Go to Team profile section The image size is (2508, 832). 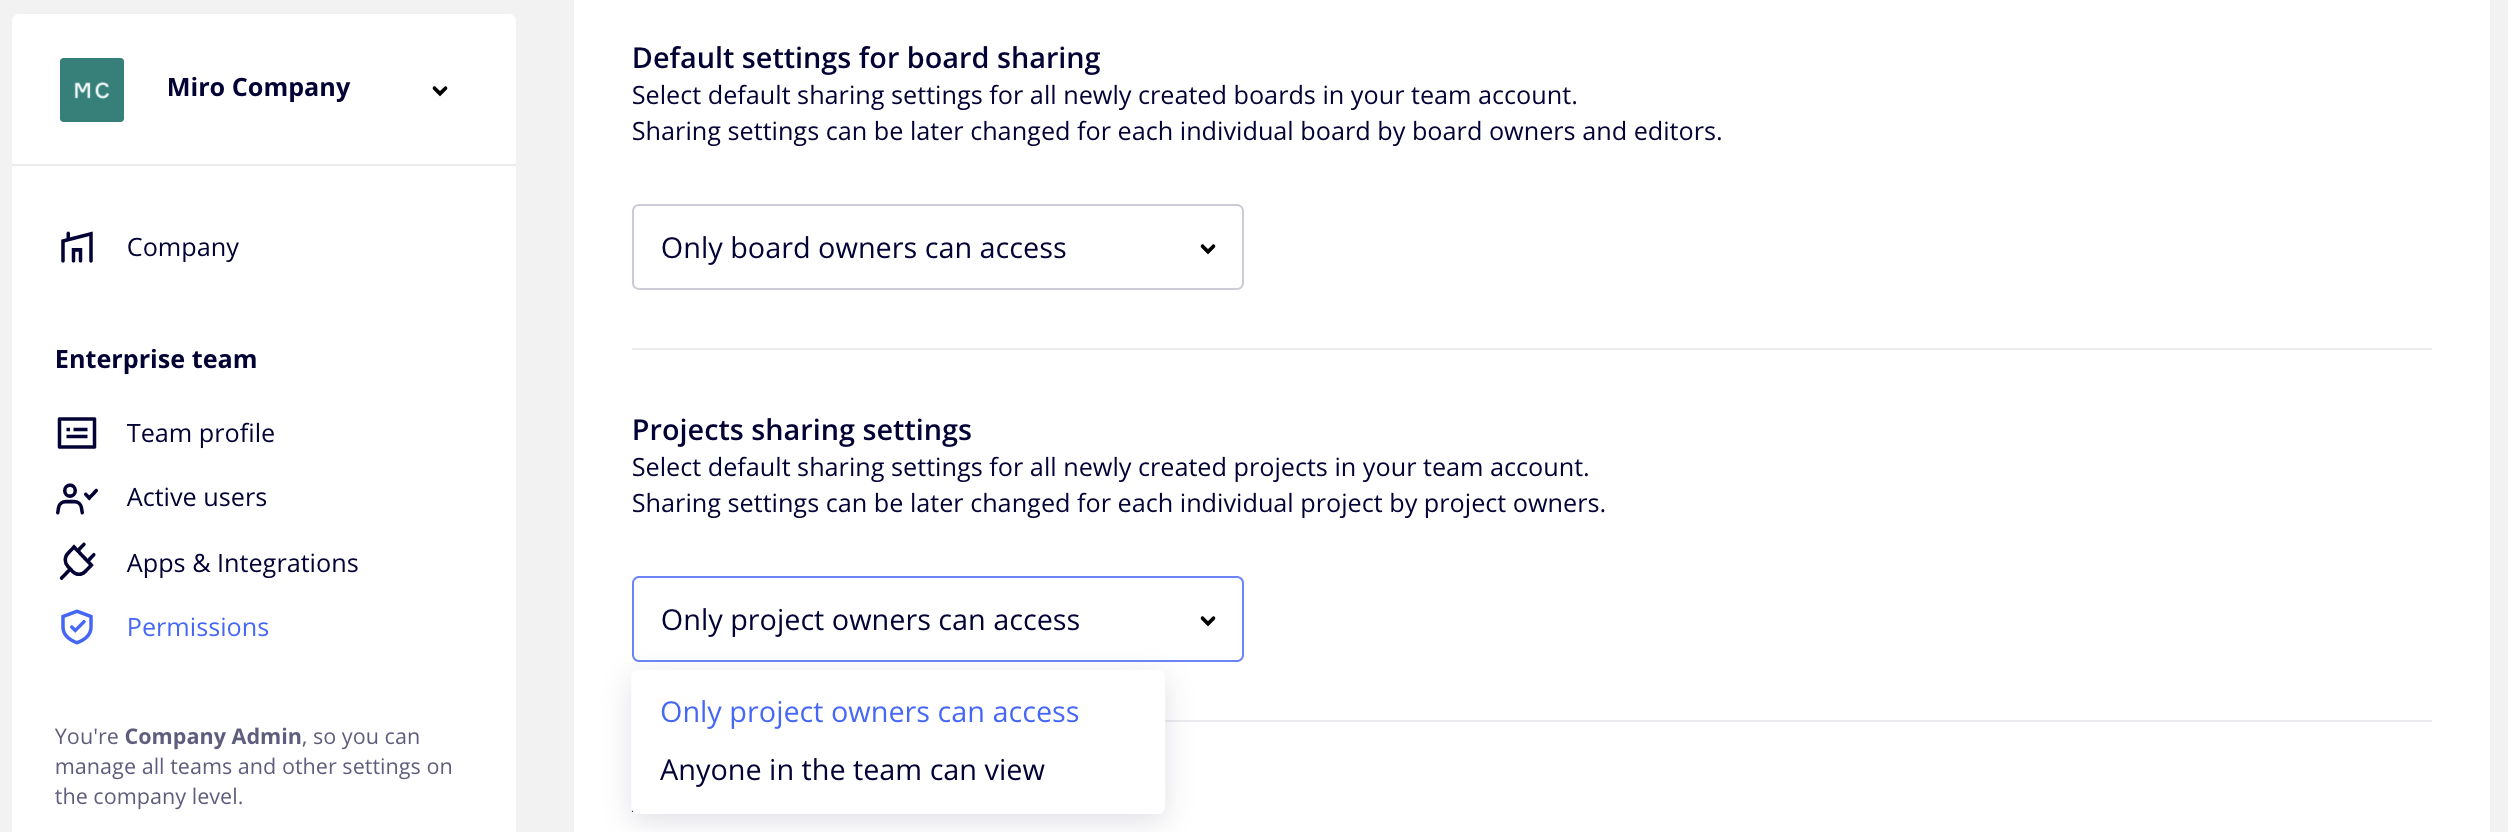click(200, 433)
